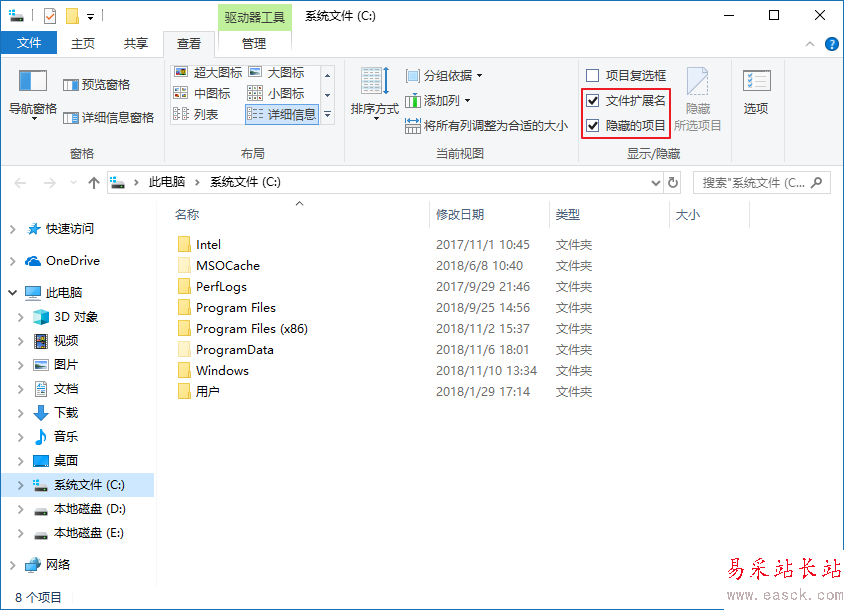Switch to the 管理 ribbon tab
The width and height of the screenshot is (844, 610).
pos(254,44)
